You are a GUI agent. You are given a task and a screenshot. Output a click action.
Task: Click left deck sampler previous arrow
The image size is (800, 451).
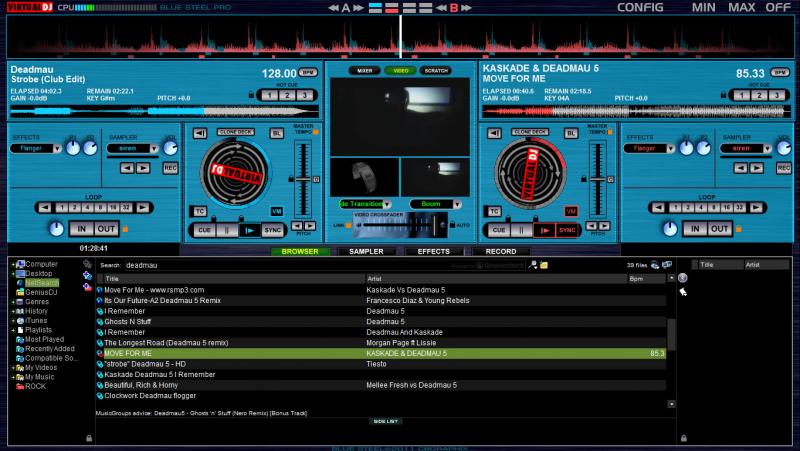pos(127,168)
